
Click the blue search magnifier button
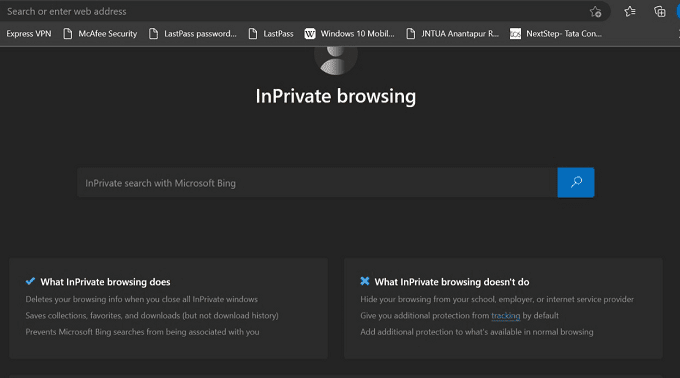pos(576,182)
